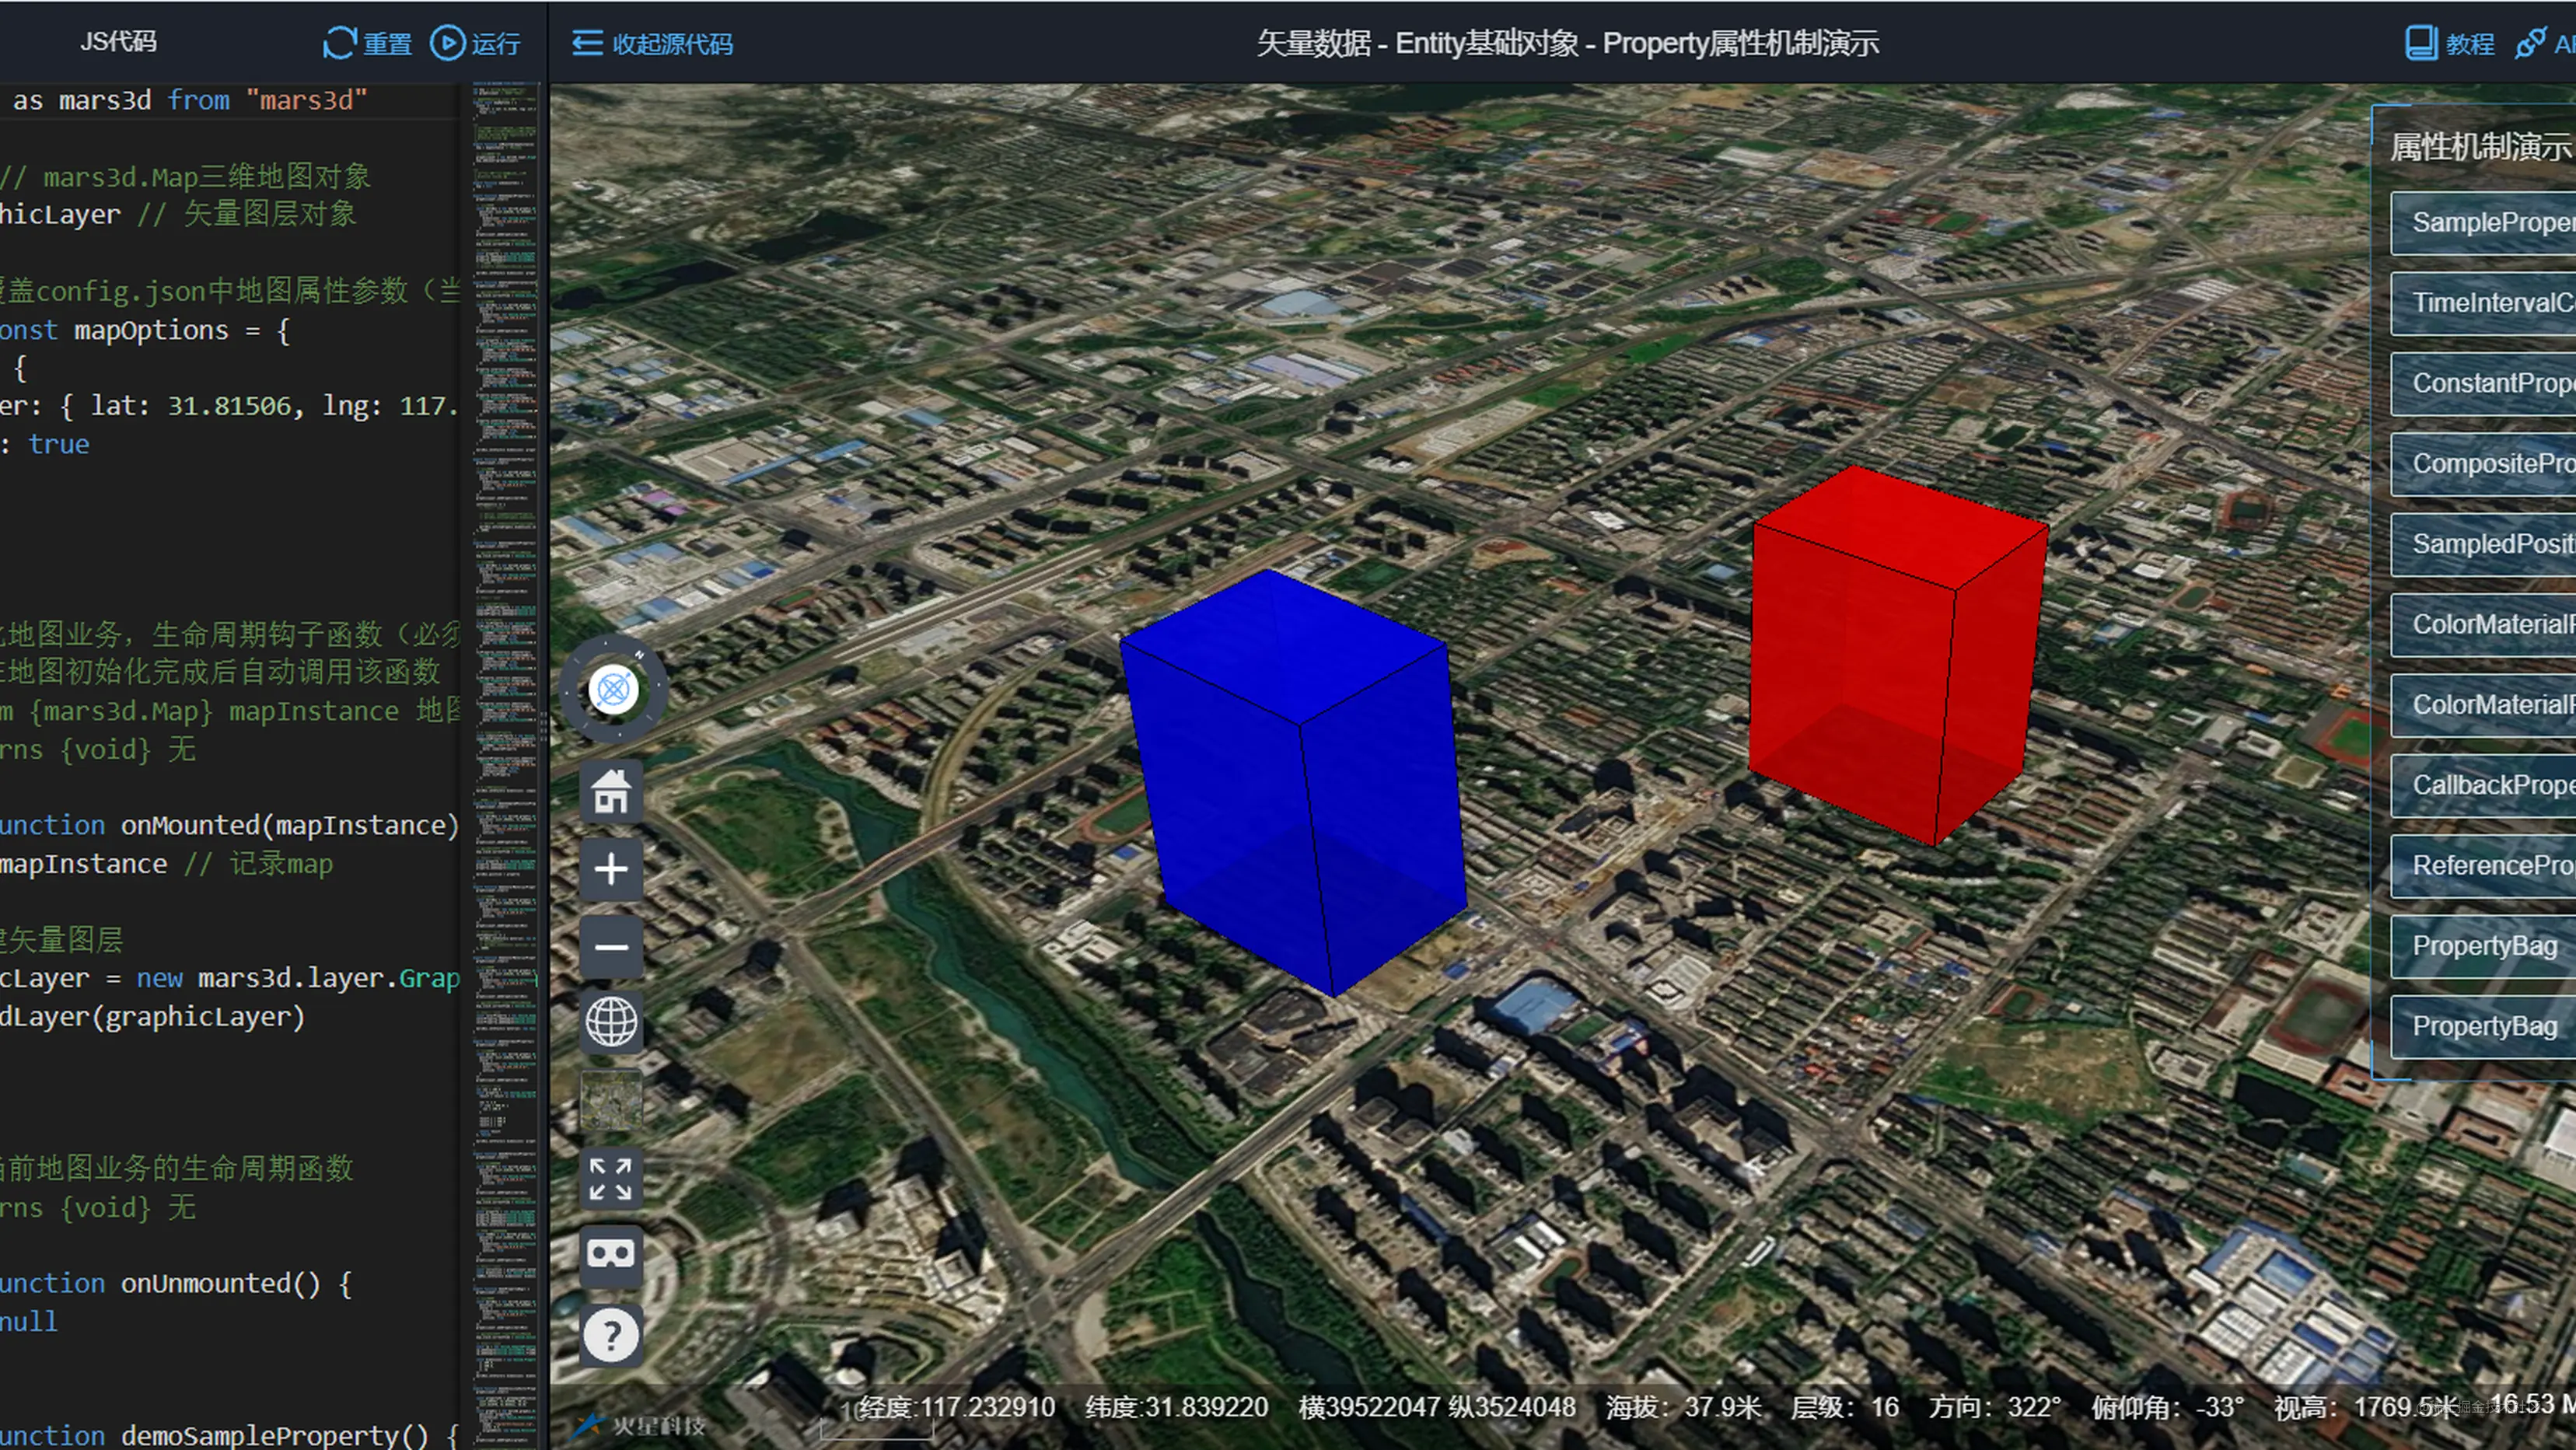Zoom in with the plus icon
Image resolution: width=2576 pixels, height=1450 pixels.
pos(611,868)
